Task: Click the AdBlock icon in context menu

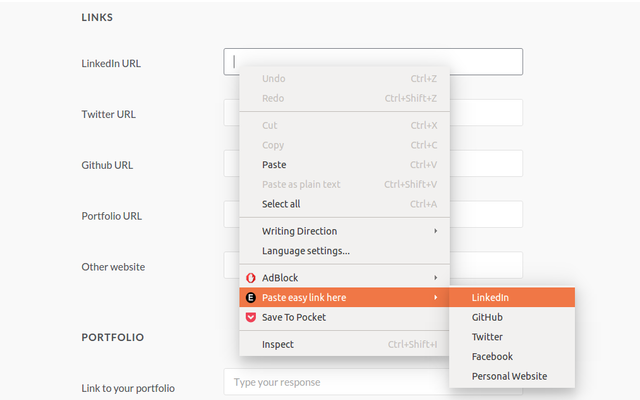Action: (251, 278)
